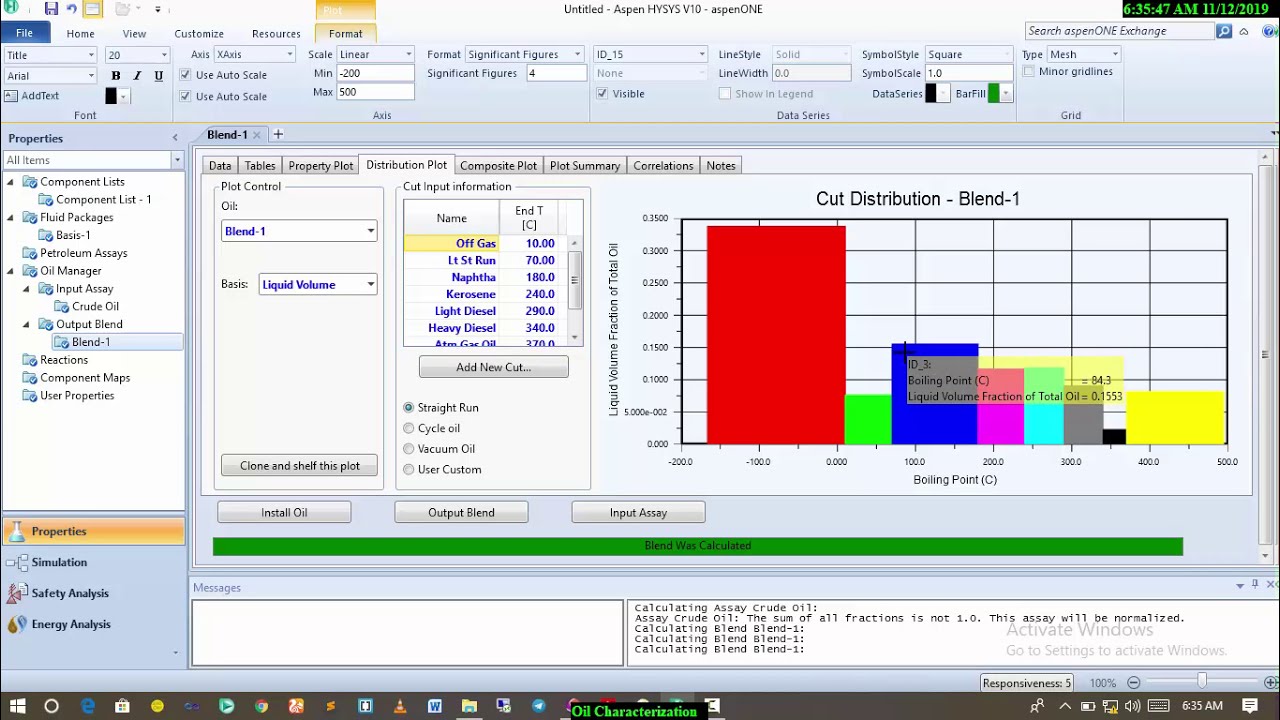
Task: Select the Straight Run radio button
Action: click(x=409, y=408)
